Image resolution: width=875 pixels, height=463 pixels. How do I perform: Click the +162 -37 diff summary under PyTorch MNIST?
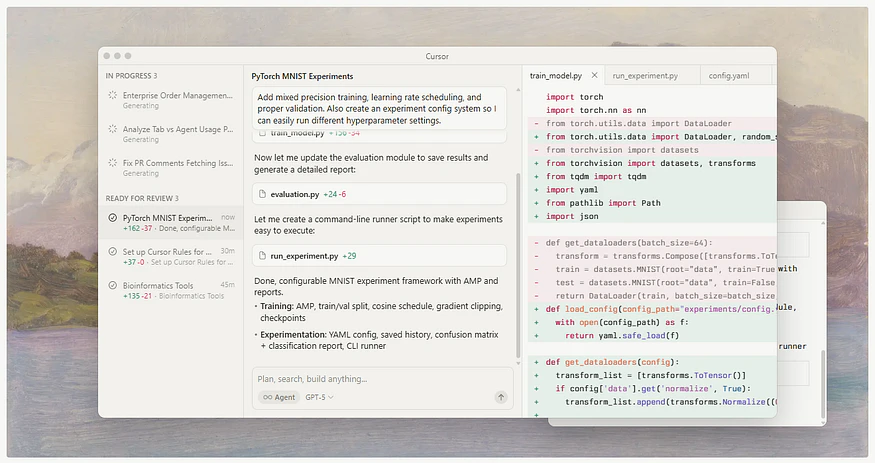[137, 228]
